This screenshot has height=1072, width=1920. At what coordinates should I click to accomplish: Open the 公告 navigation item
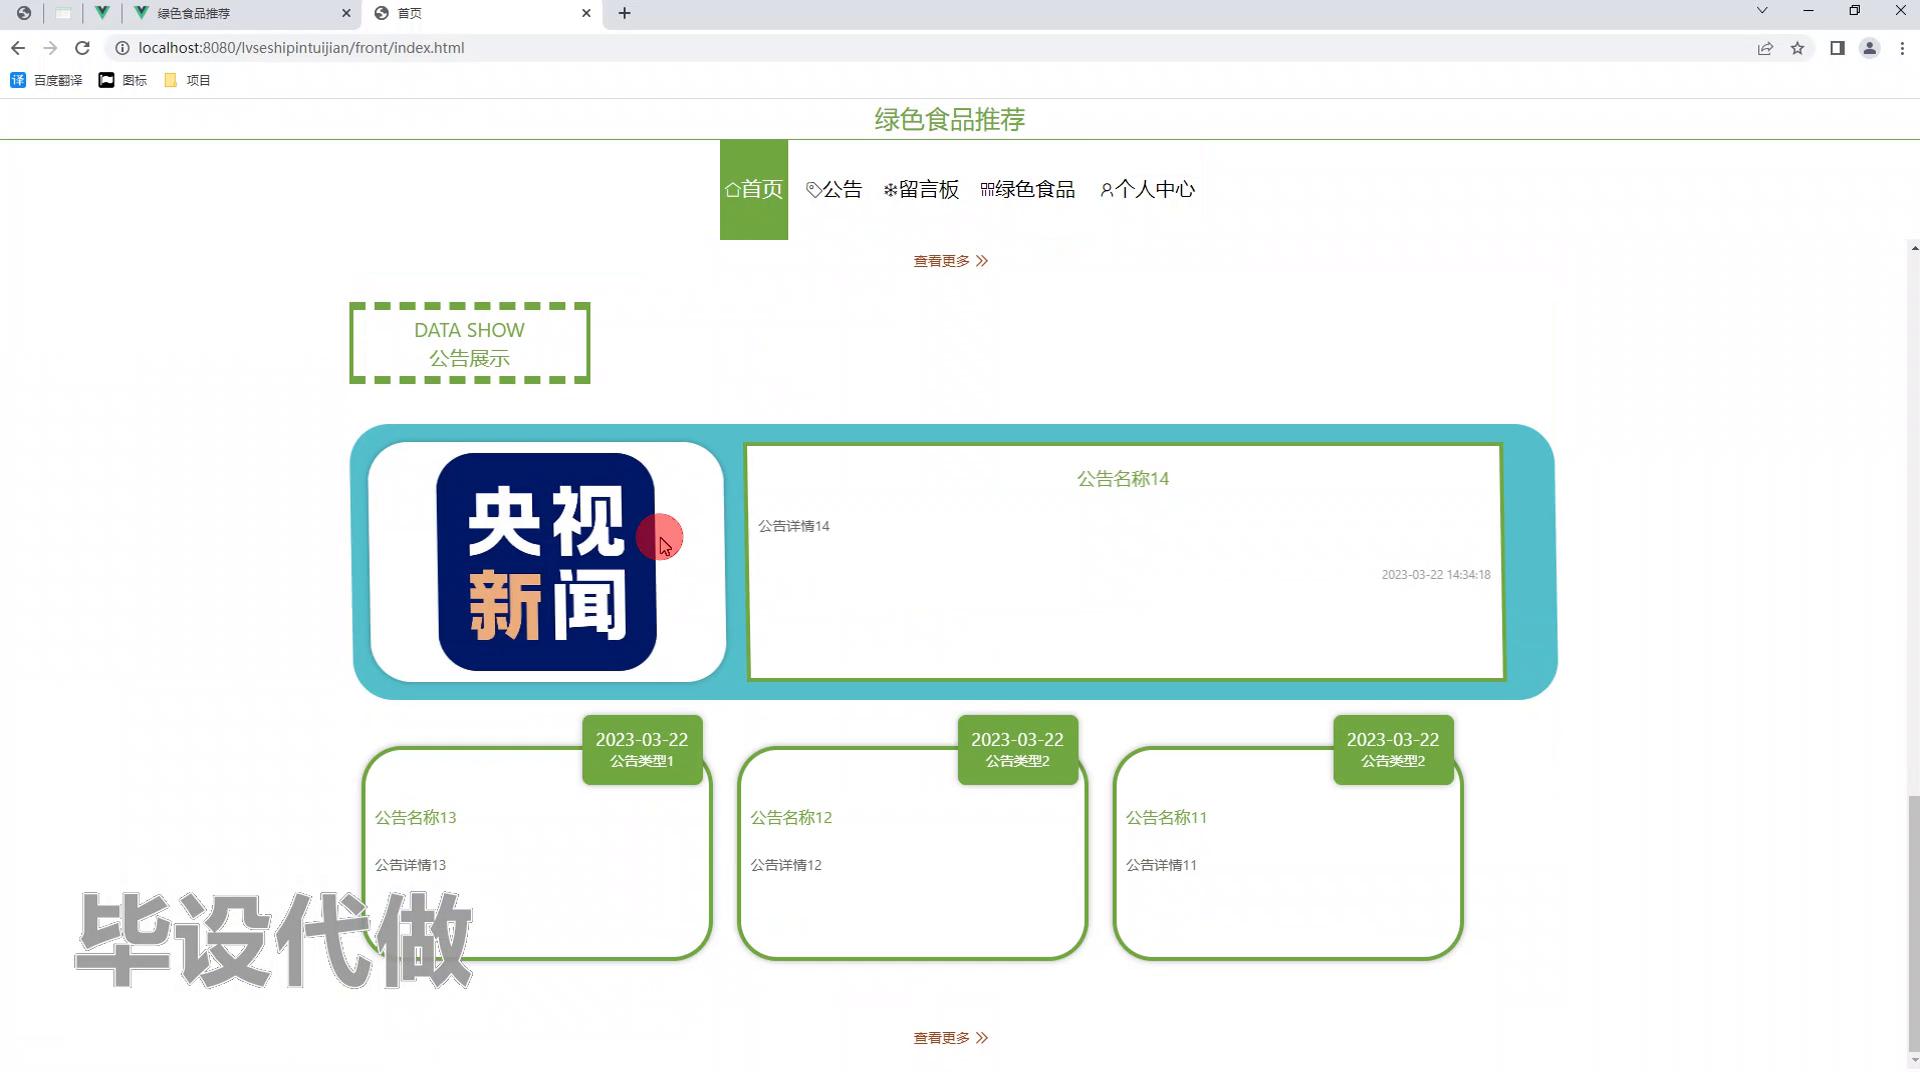pyautogui.click(x=834, y=189)
